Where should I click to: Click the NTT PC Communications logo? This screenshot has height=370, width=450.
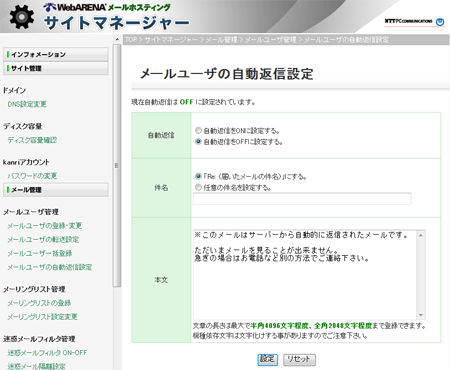(414, 21)
